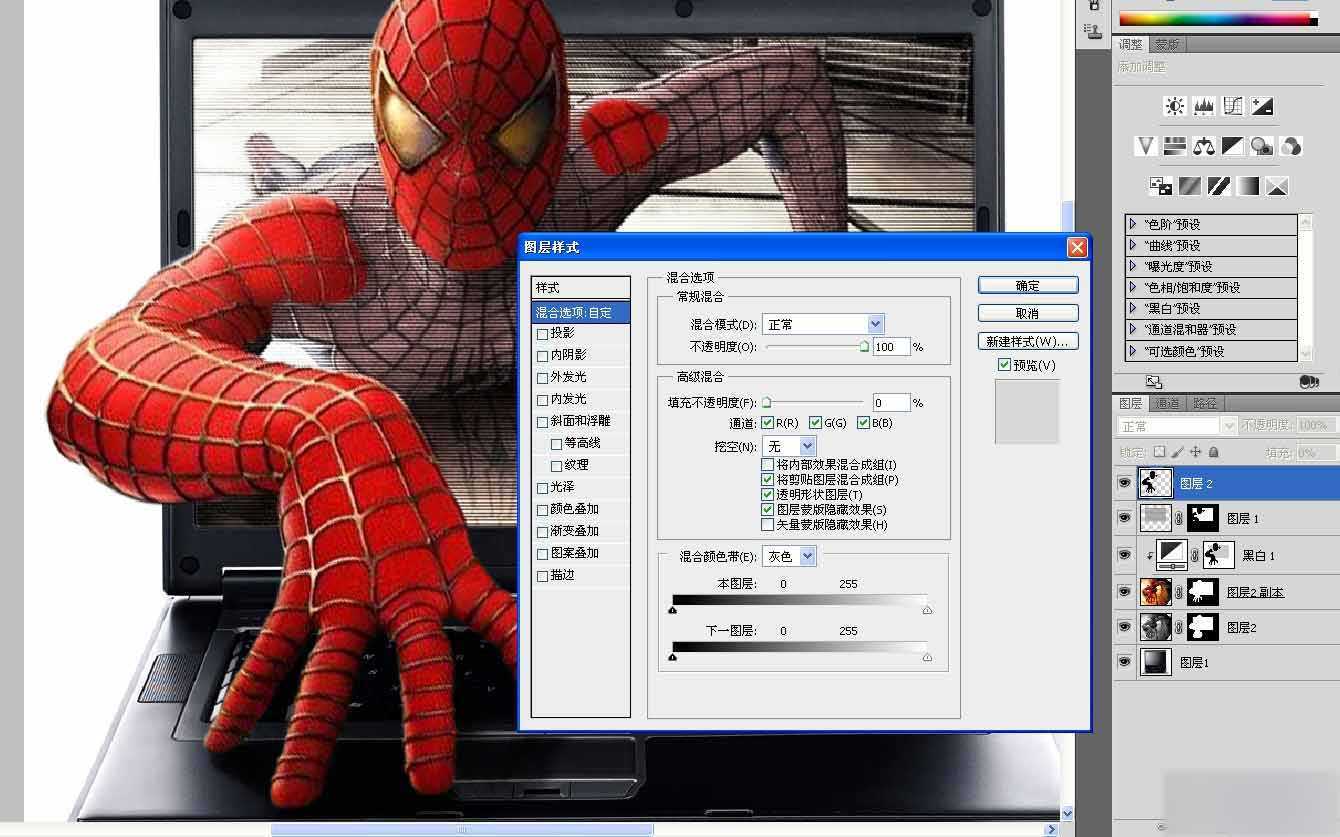The height and width of the screenshot is (837, 1340).
Task: Enable the 投影 drop shadow effect checkbox
Action: tap(542, 335)
